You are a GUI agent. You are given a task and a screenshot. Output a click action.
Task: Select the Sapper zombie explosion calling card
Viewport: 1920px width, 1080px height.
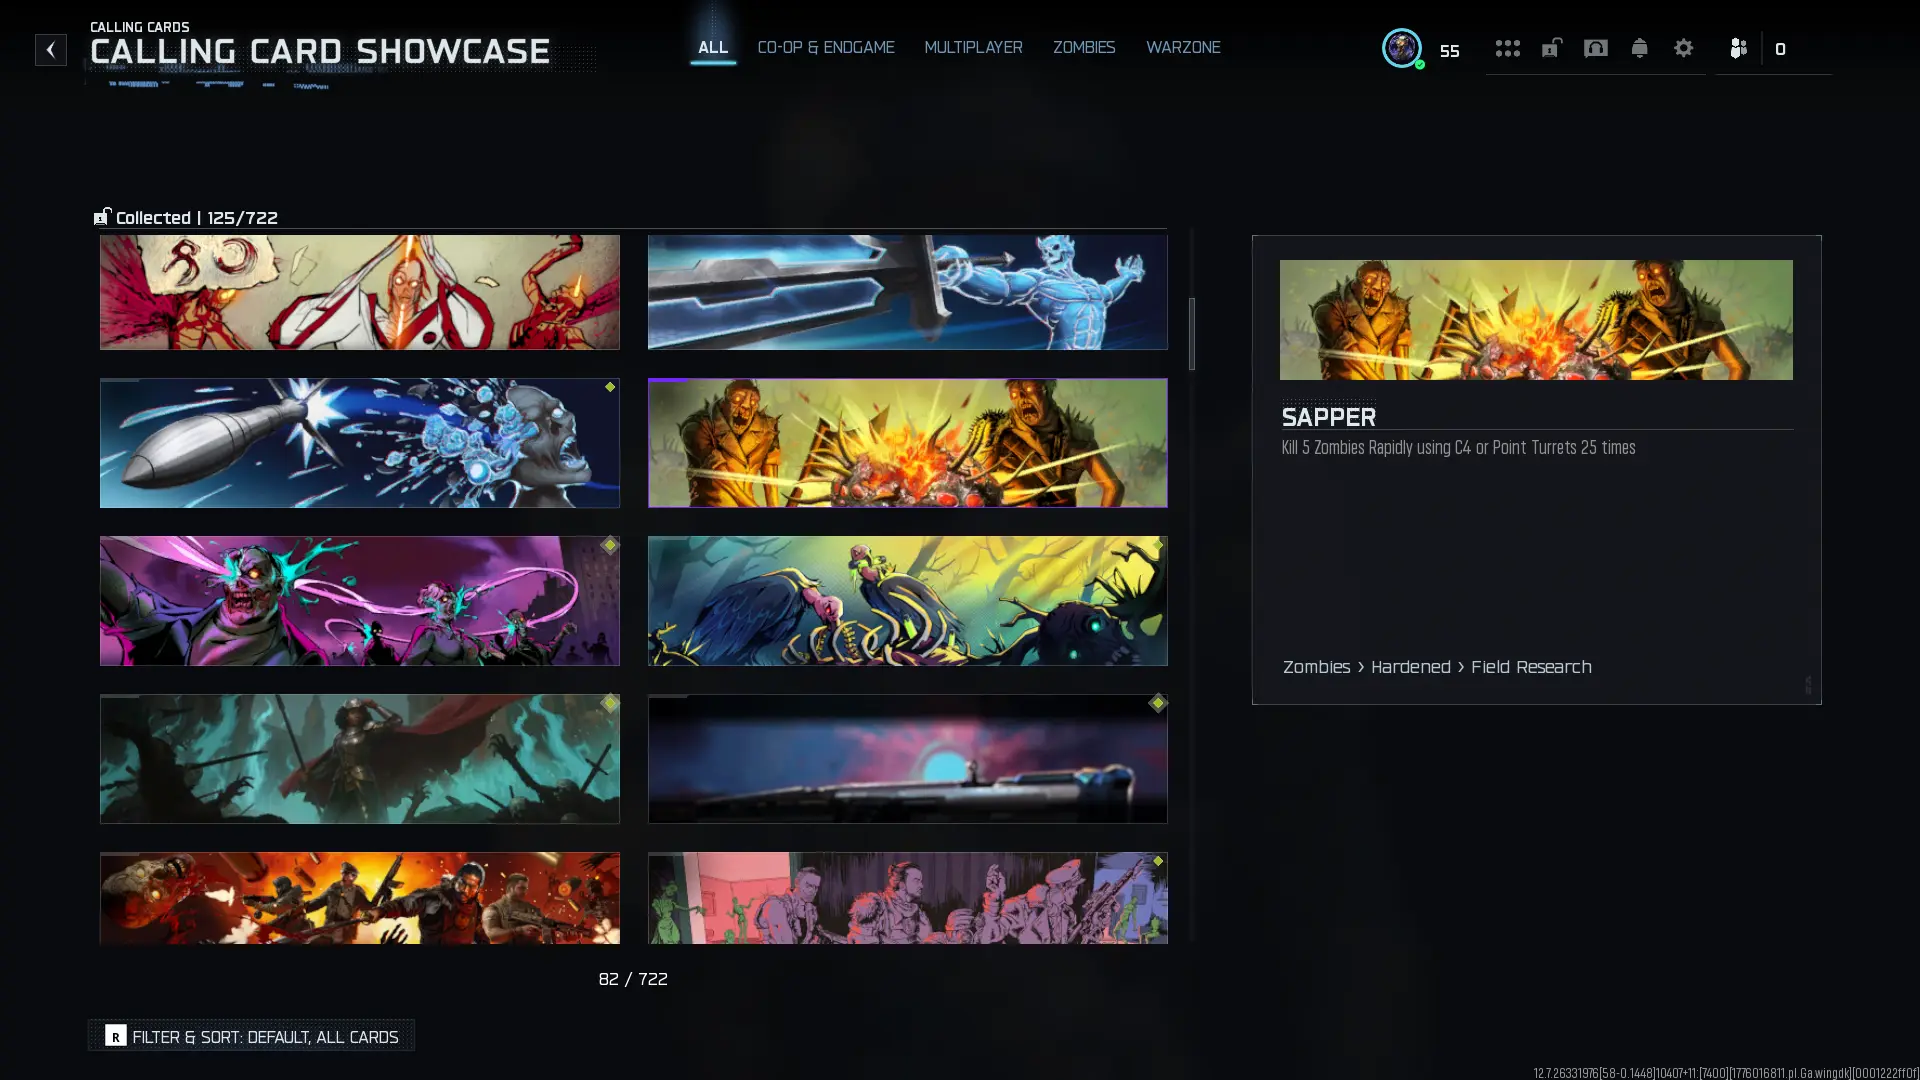(x=907, y=442)
